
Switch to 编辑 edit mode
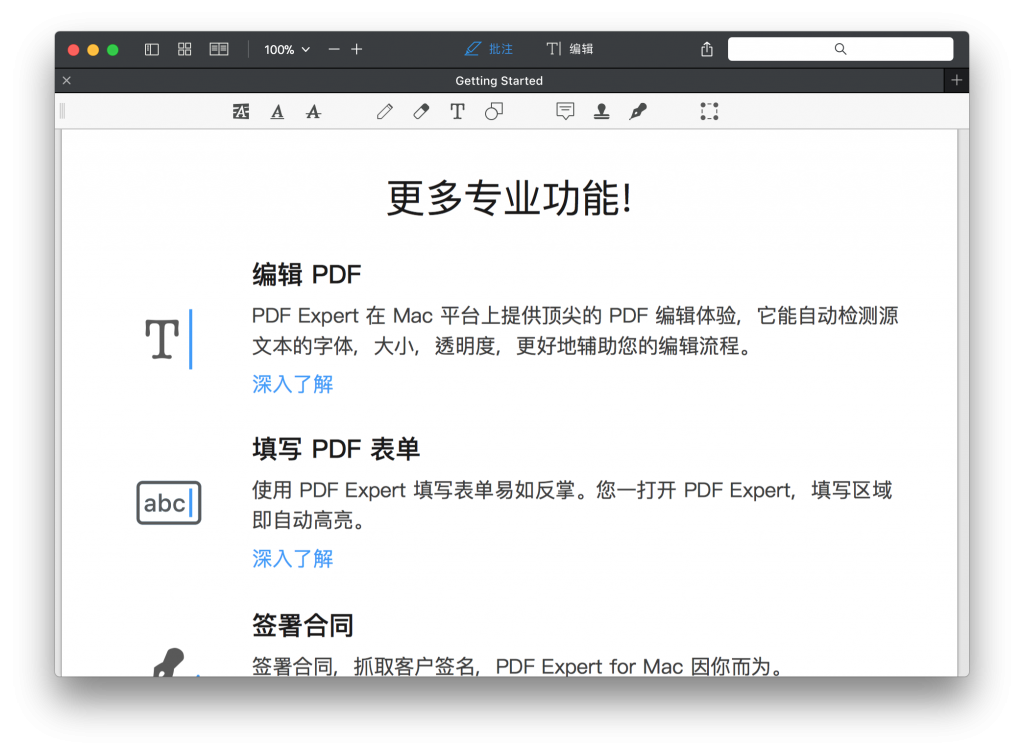tap(569, 49)
